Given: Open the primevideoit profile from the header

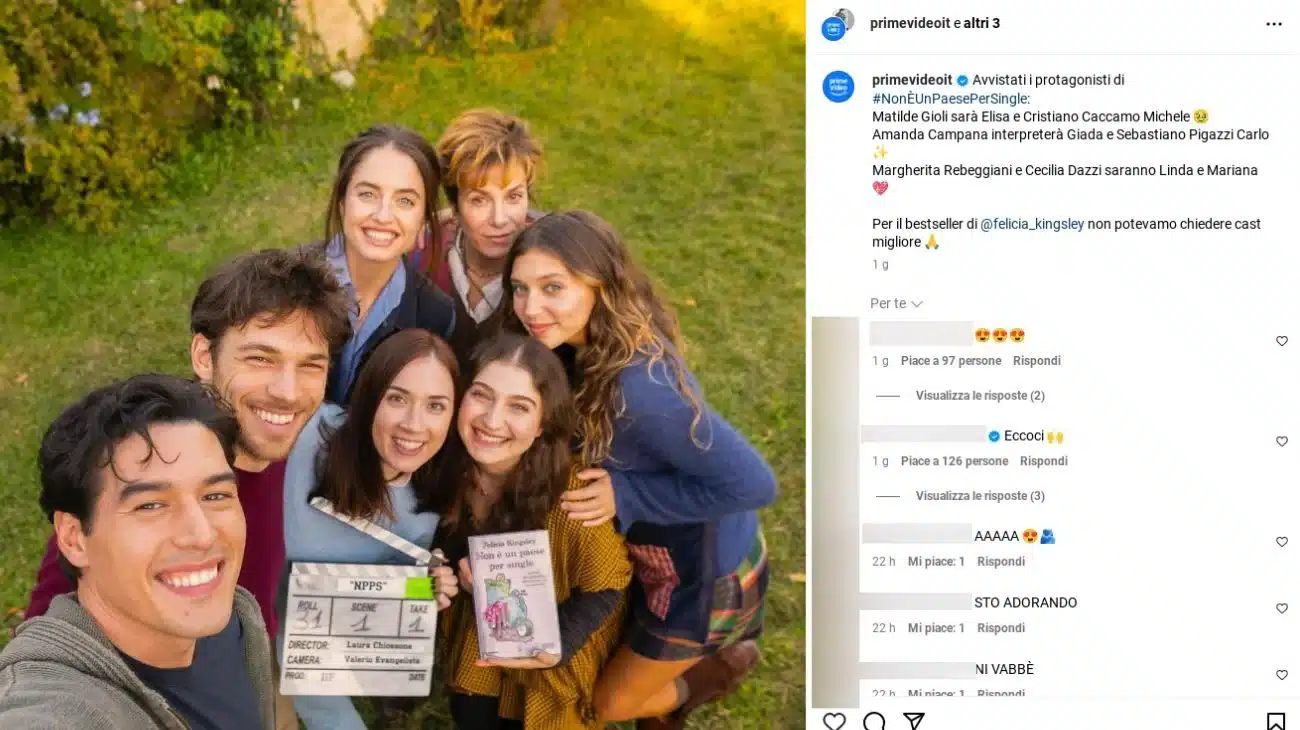Looking at the screenshot, I should click(x=909, y=23).
